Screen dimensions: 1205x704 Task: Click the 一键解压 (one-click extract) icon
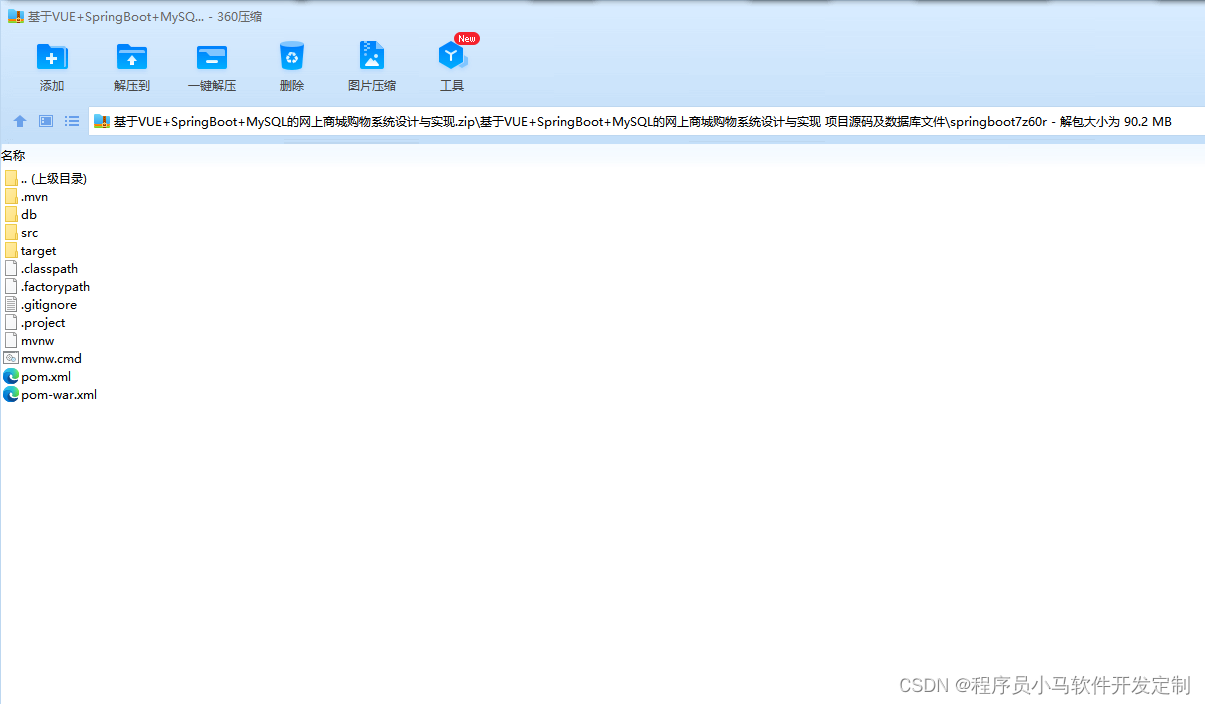[x=211, y=63]
